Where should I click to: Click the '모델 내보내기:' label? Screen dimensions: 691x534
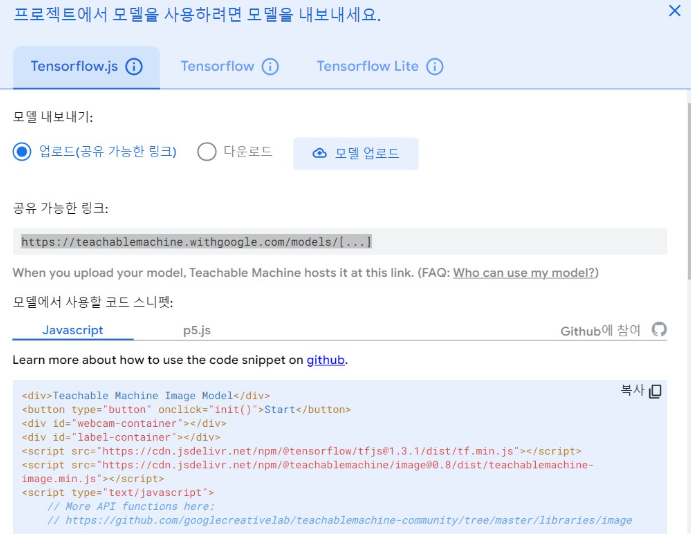pos(53,117)
